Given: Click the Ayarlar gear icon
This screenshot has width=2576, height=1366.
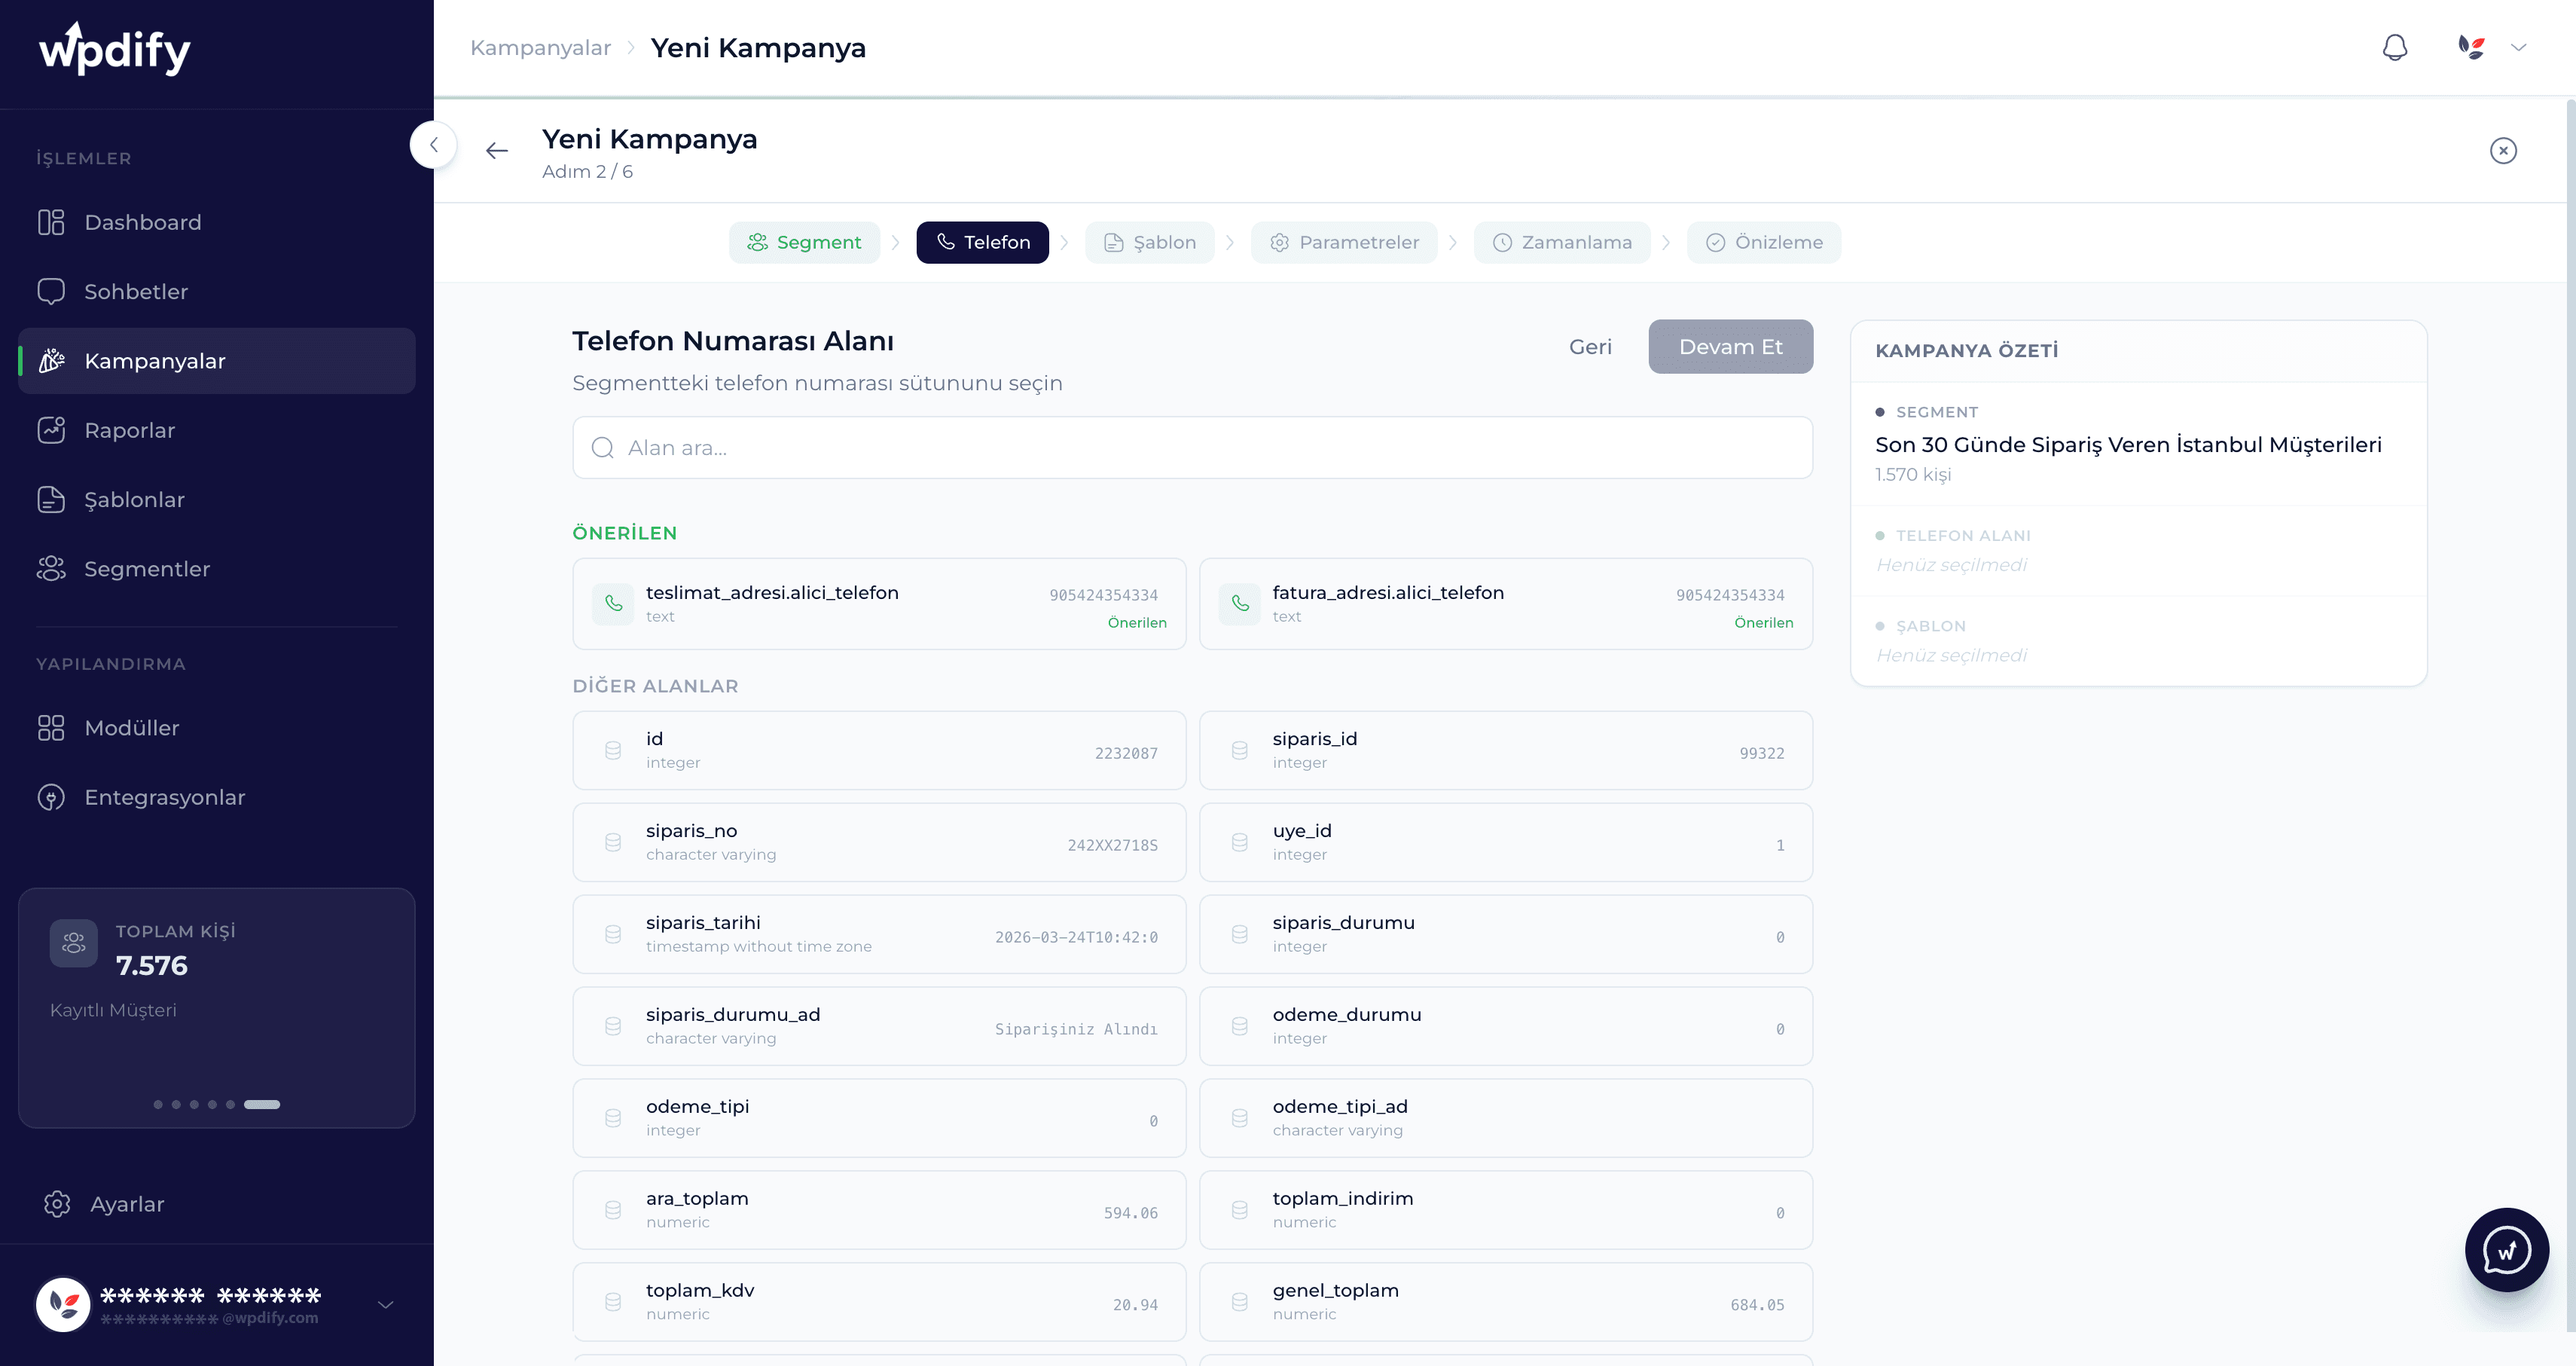Looking at the screenshot, I should point(57,1204).
